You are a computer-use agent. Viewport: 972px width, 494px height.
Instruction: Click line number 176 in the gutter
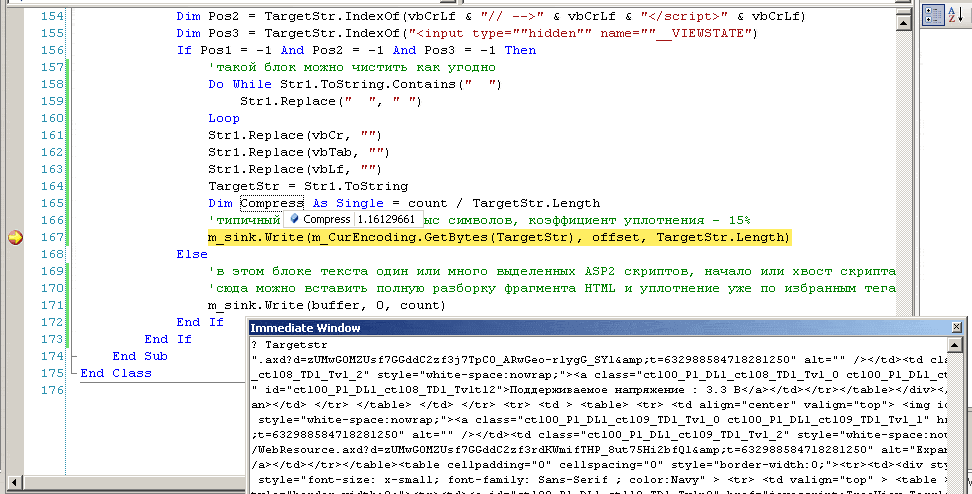(52, 390)
